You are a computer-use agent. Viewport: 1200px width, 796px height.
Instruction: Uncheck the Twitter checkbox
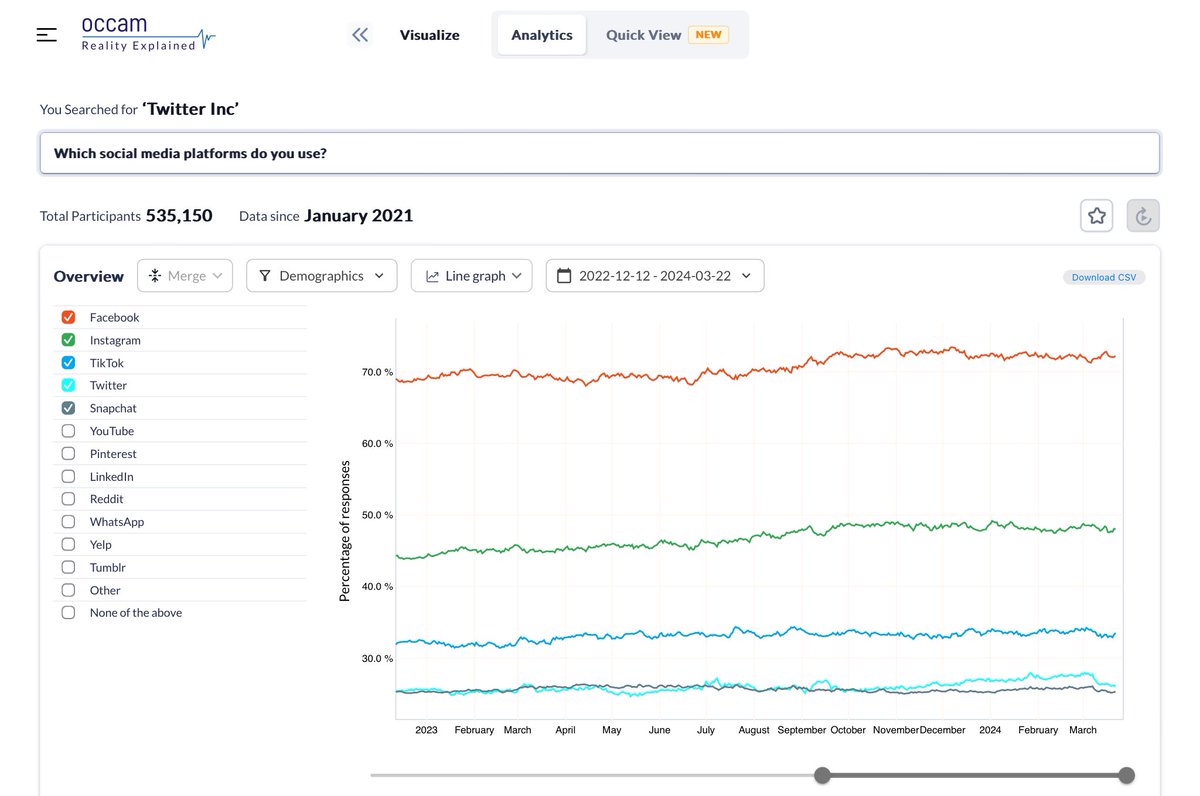(x=68, y=385)
